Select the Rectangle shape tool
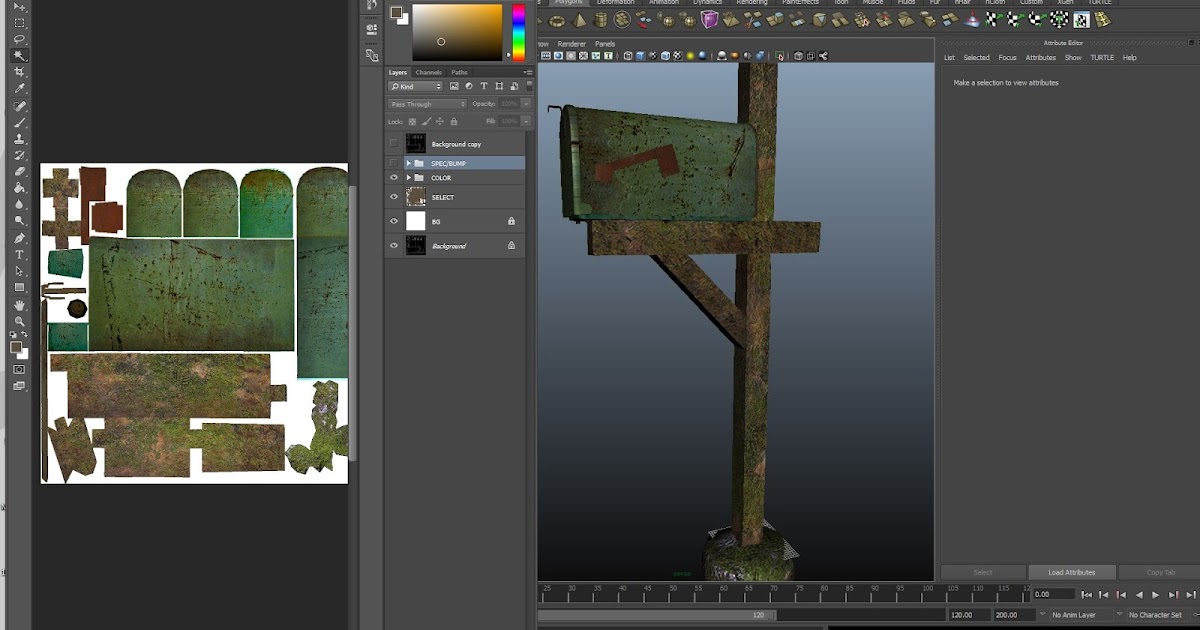Viewport: 1200px width, 630px height. point(19,288)
